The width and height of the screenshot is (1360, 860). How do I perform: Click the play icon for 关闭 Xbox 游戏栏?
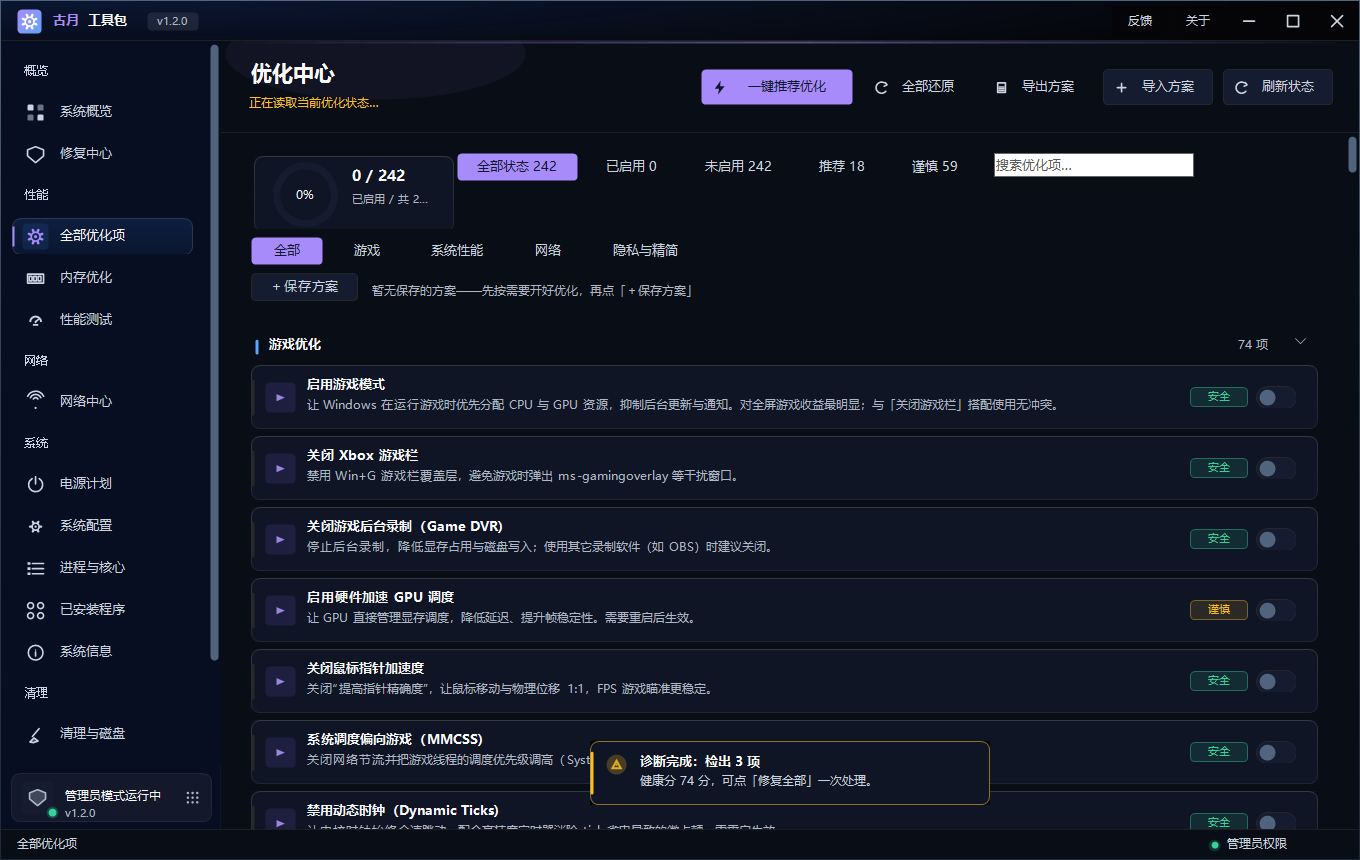[280, 468]
